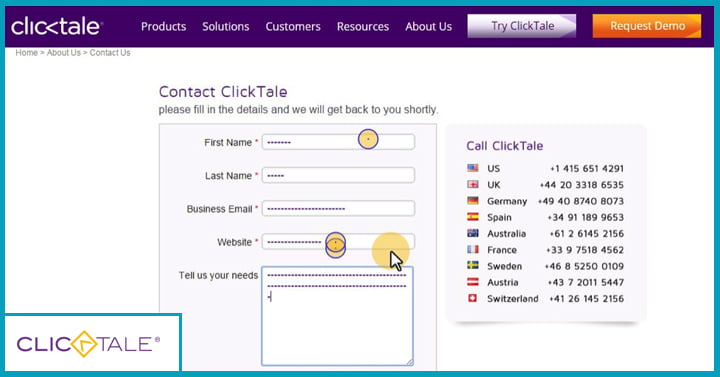This screenshot has width=720, height=377.
Task: Select US phone number +1 415 651 4291
Action: [587, 169]
